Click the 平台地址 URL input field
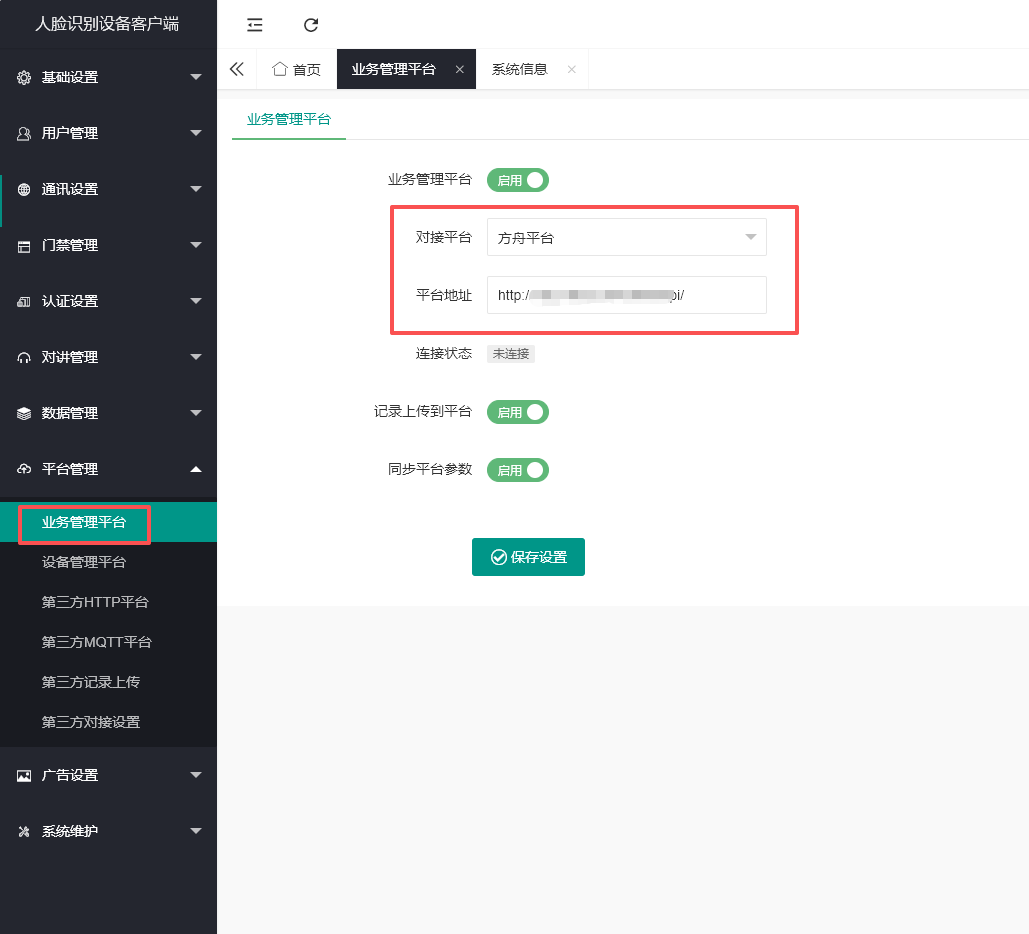Screen dimensions: 1029x934 pyautogui.click(x=627, y=295)
